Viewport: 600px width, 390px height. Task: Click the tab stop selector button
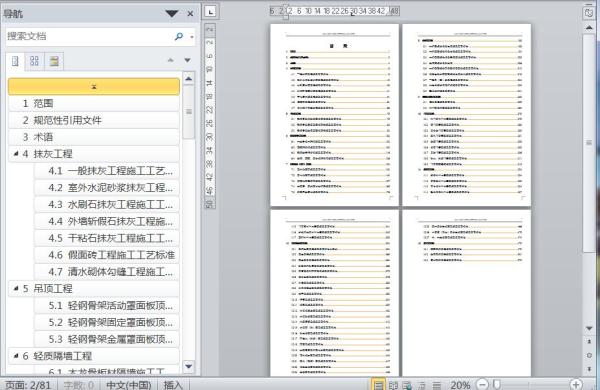click(x=210, y=11)
